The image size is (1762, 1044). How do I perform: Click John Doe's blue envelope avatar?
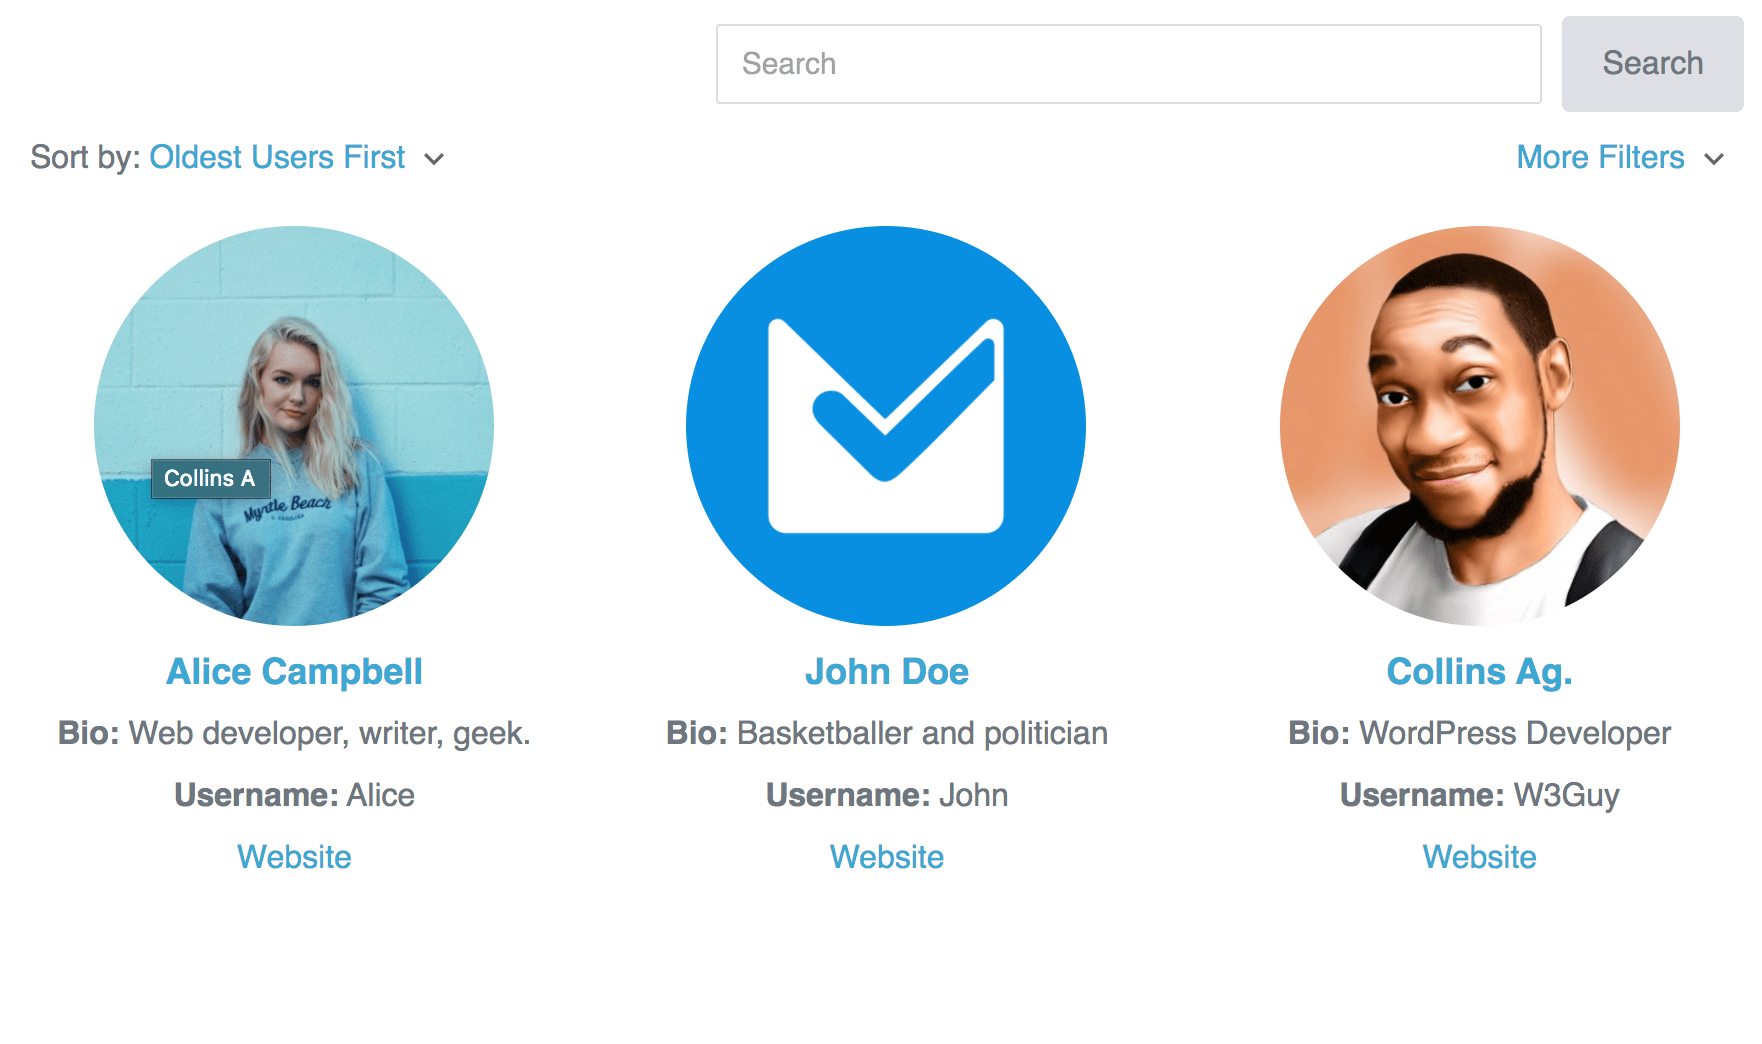point(886,426)
